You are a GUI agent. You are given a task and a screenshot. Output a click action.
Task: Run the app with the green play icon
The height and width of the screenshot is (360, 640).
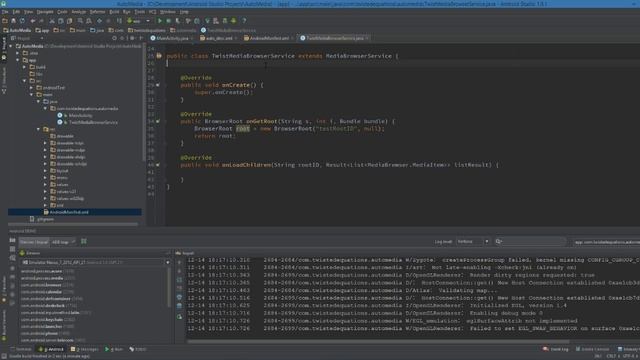point(160,21)
